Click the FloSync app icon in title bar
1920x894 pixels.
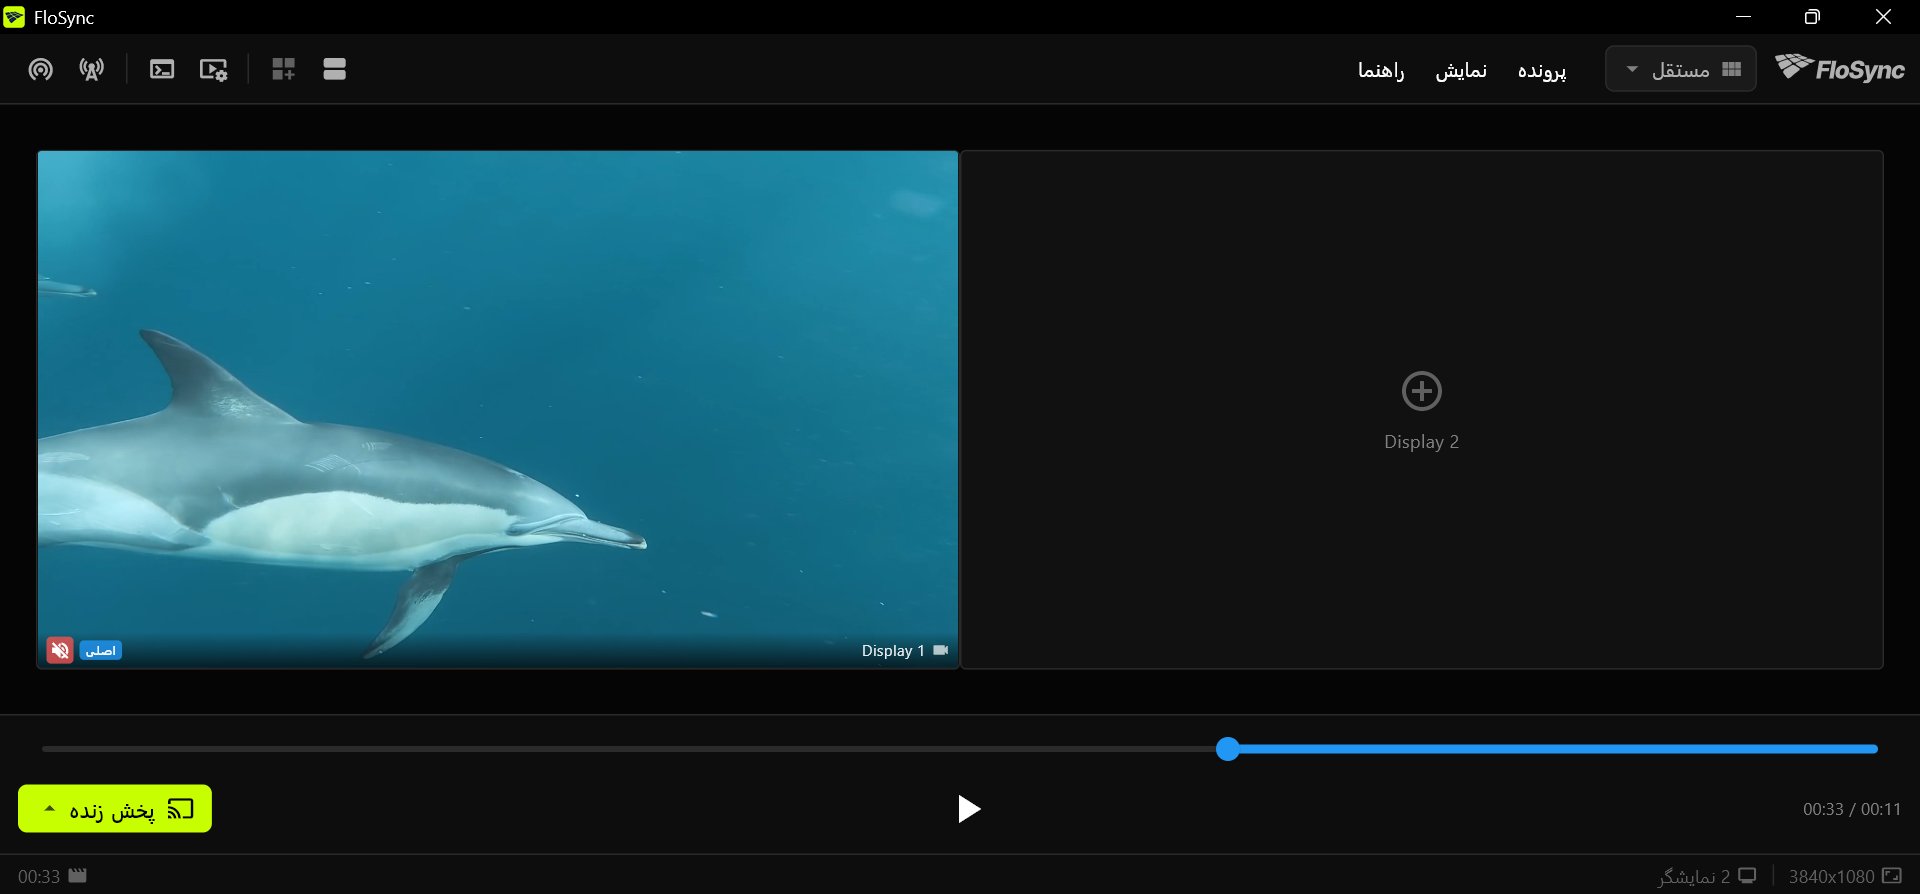pyautogui.click(x=14, y=17)
